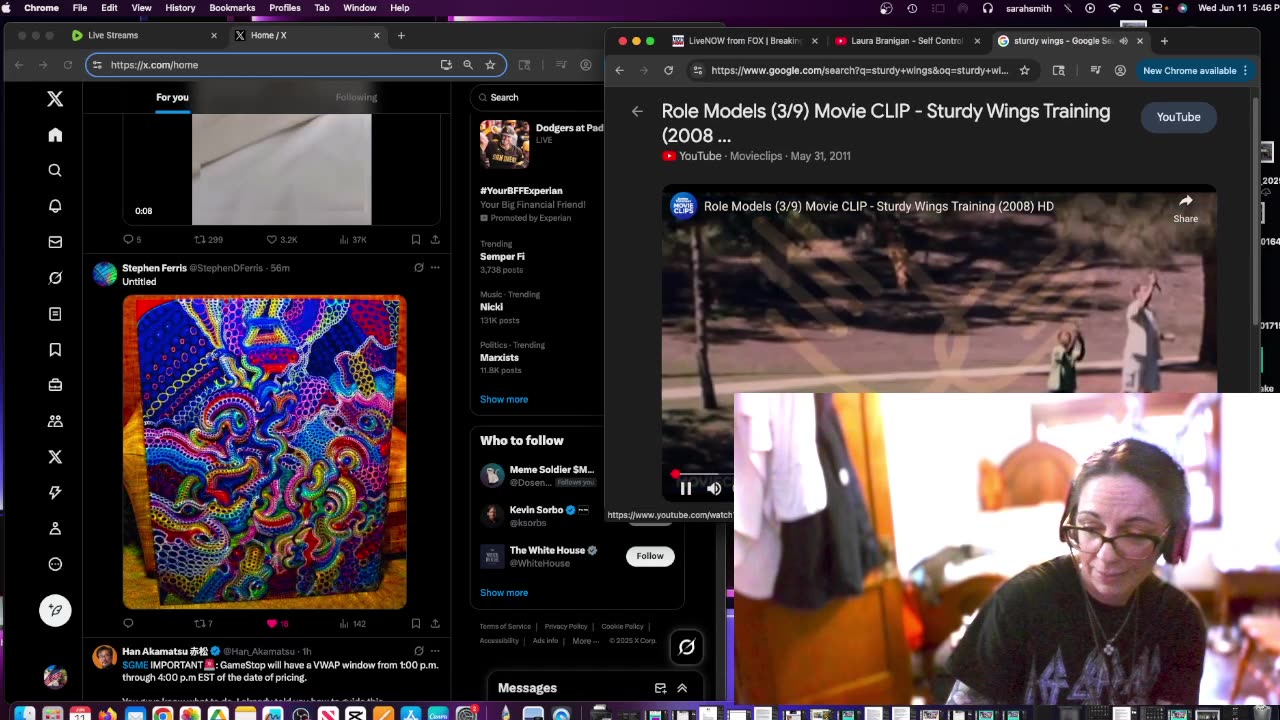The height and width of the screenshot is (720, 1280).
Task: Mute the sturdy wings Chrome tab
Action: click(x=1123, y=41)
